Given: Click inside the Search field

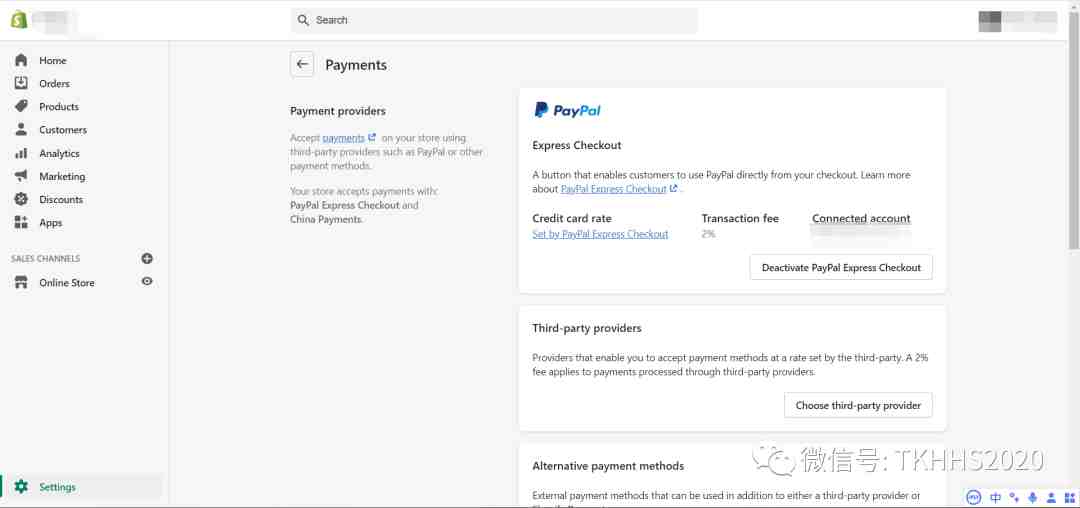Looking at the screenshot, I should tap(494, 20).
